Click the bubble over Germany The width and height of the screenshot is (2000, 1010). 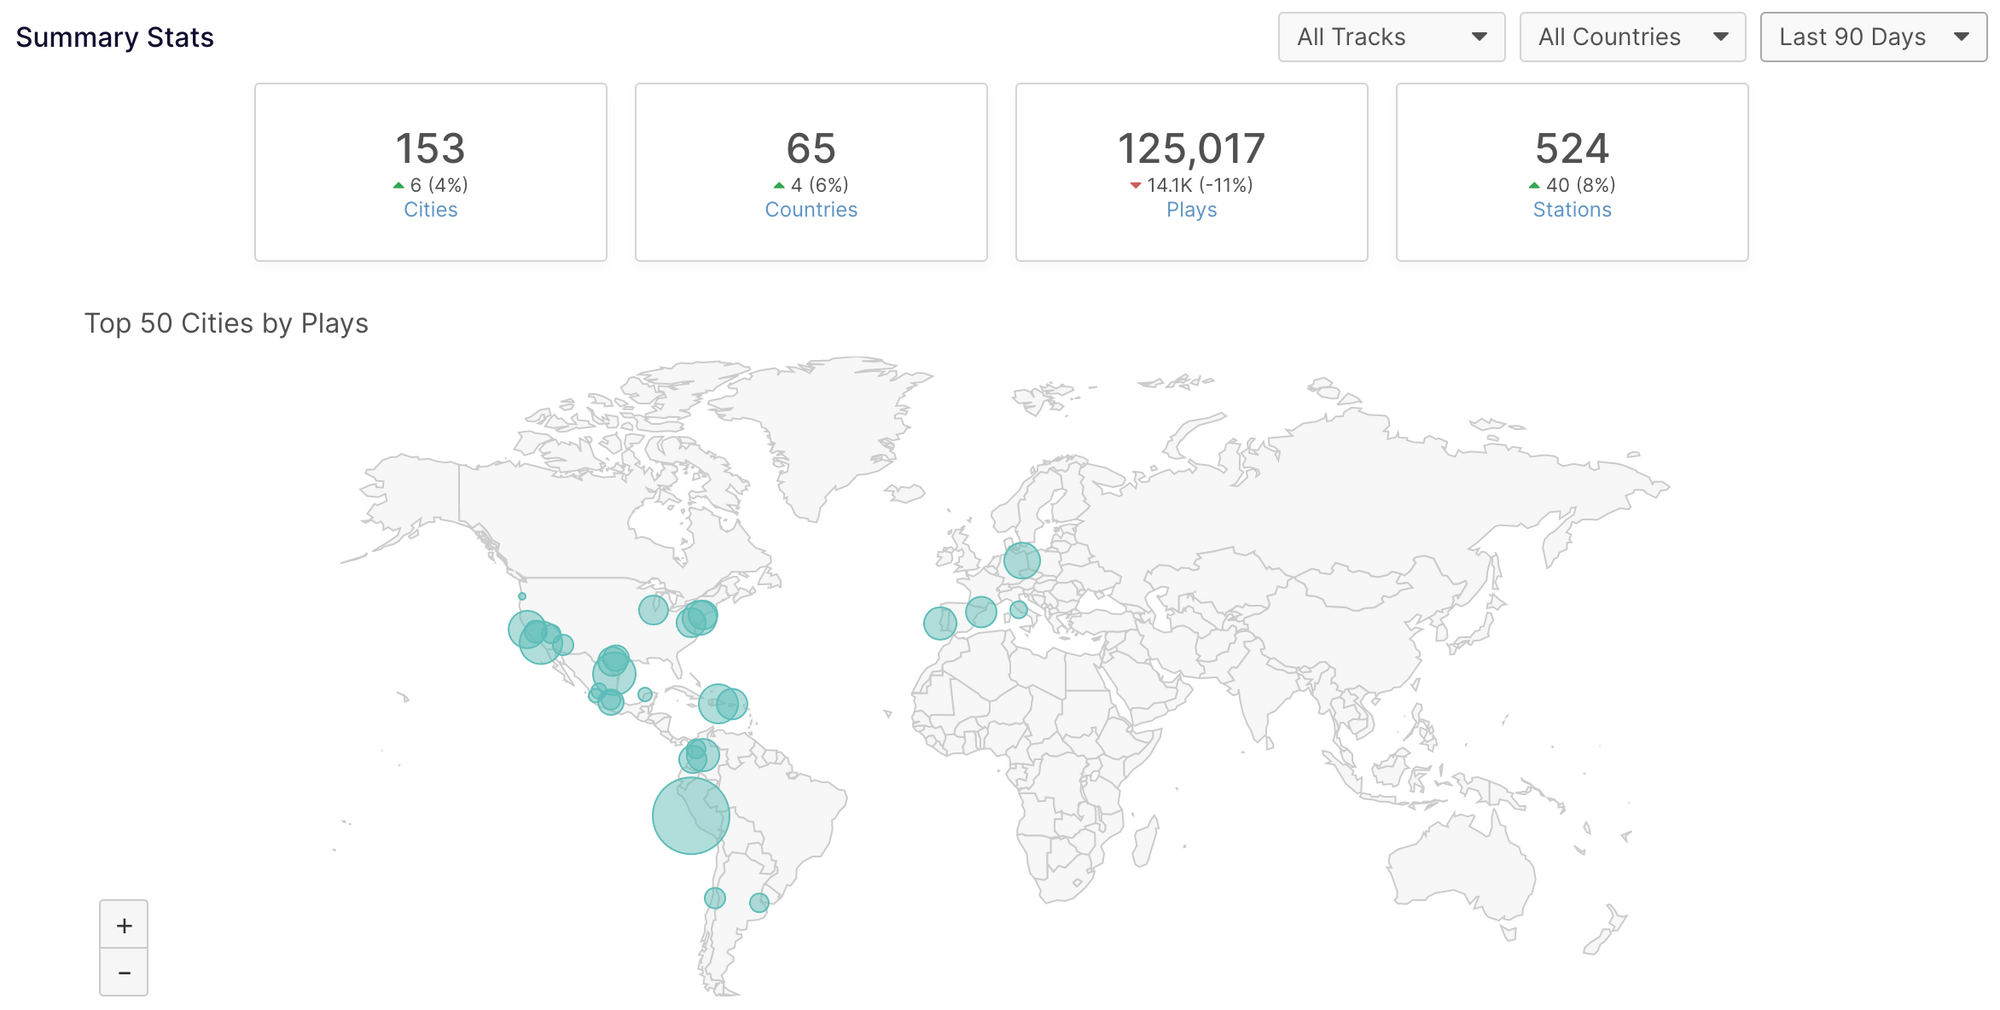click(1022, 560)
